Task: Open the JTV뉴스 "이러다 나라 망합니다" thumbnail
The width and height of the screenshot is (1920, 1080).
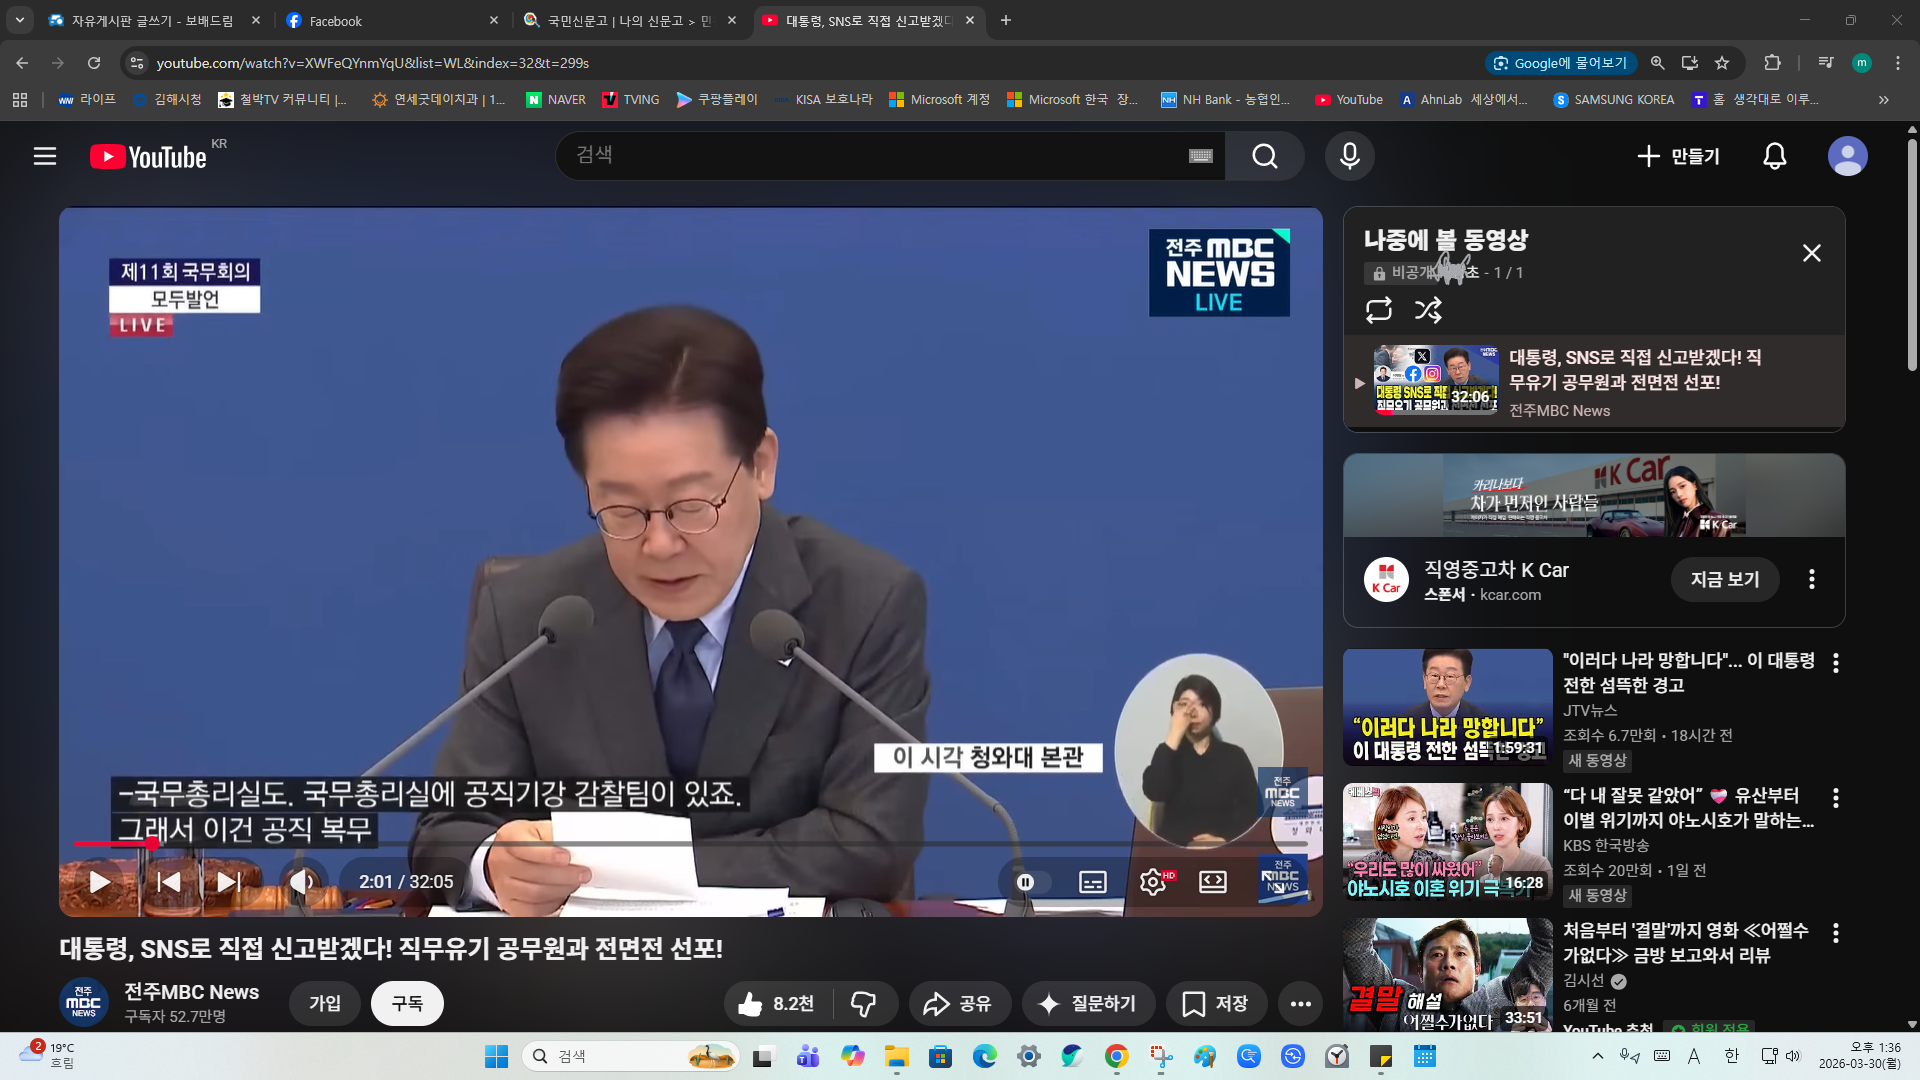Action: 1447,707
